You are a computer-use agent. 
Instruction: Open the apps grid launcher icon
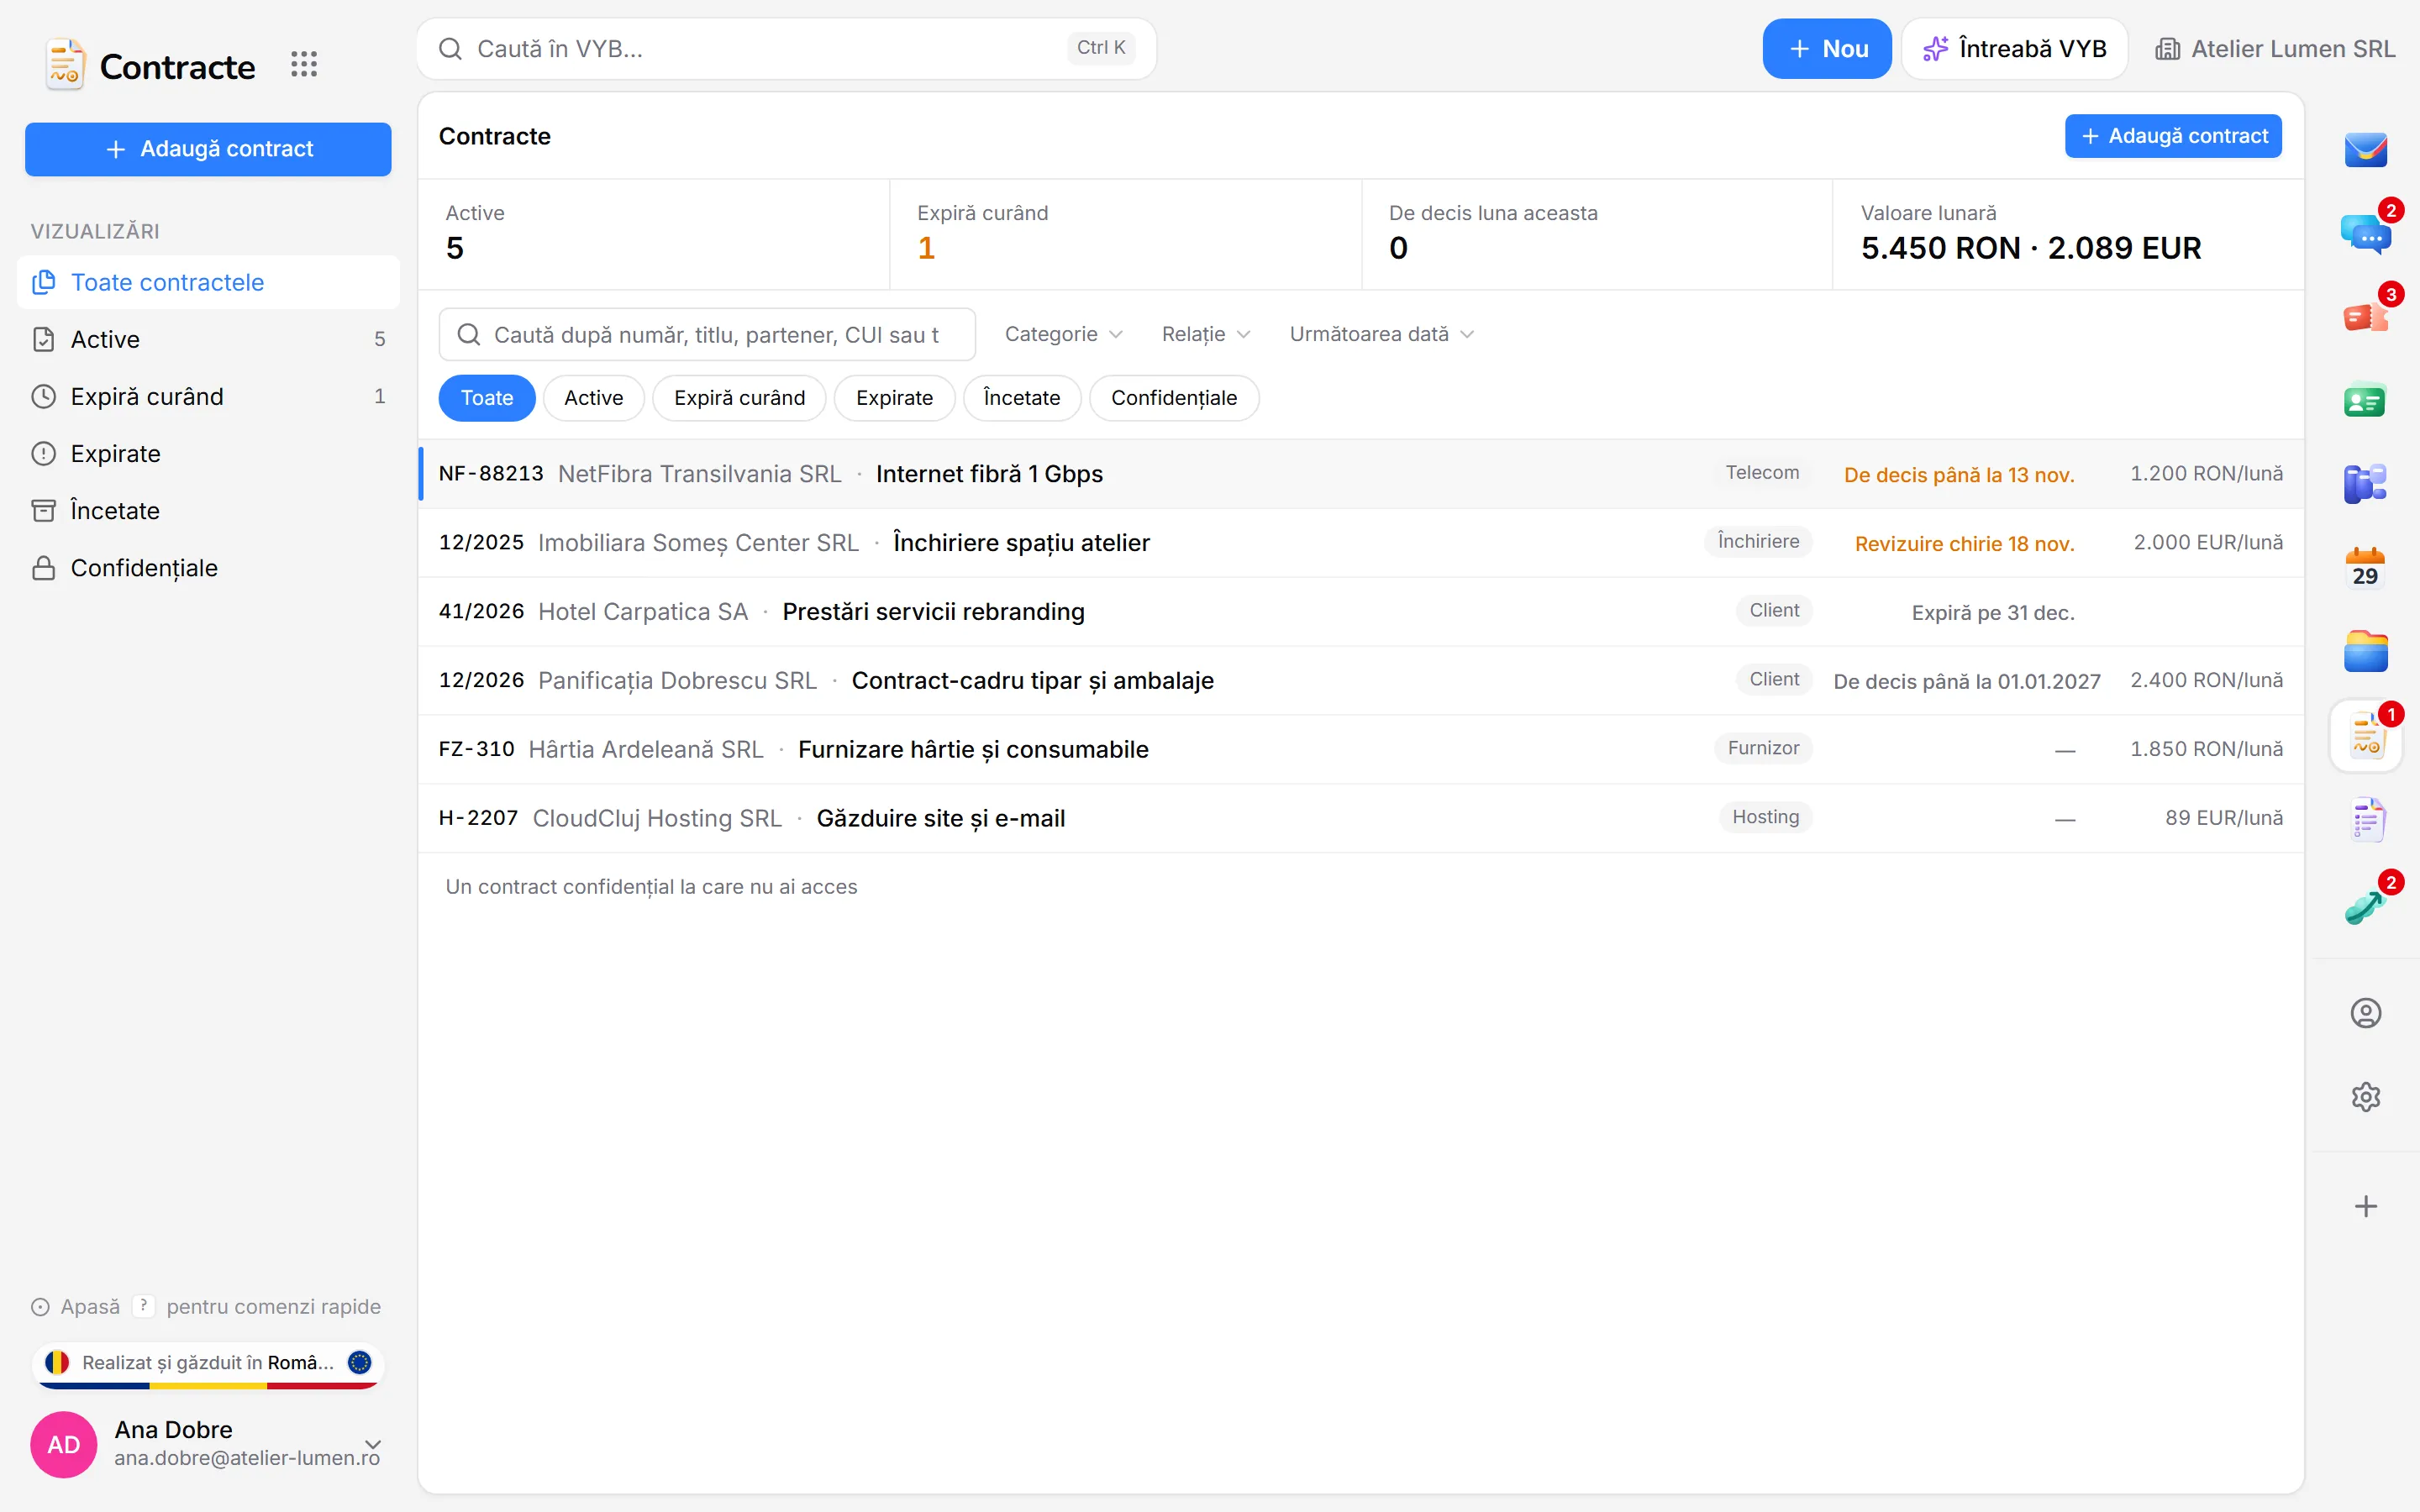coord(303,65)
